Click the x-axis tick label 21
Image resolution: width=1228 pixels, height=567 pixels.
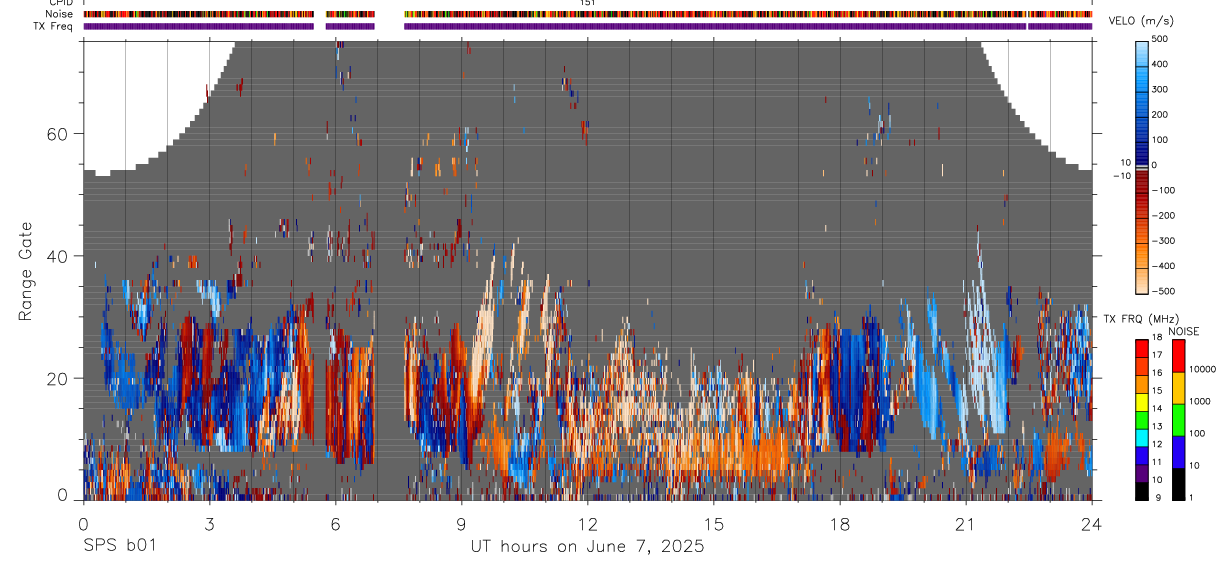pos(965,522)
